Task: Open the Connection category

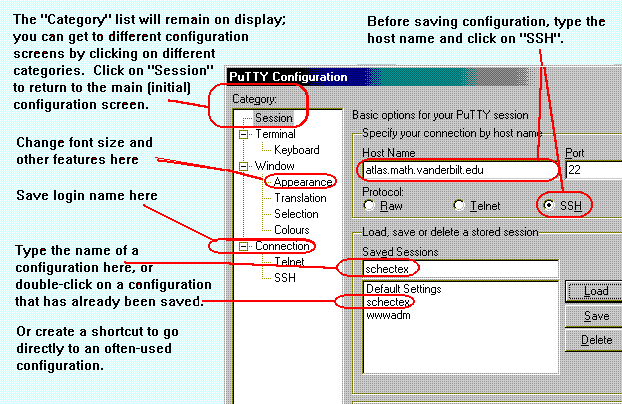Action: pyautogui.click(x=282, y=246)
